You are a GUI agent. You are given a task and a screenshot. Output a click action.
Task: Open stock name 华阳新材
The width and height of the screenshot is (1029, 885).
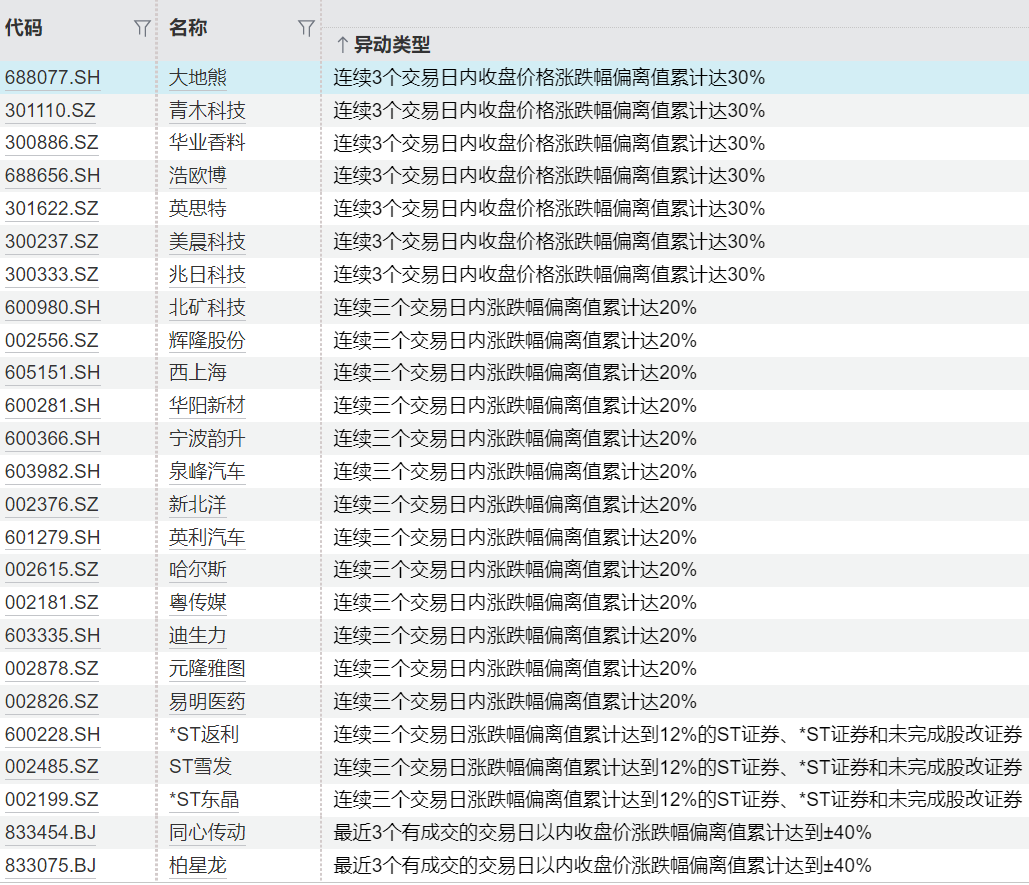point(207,405)
